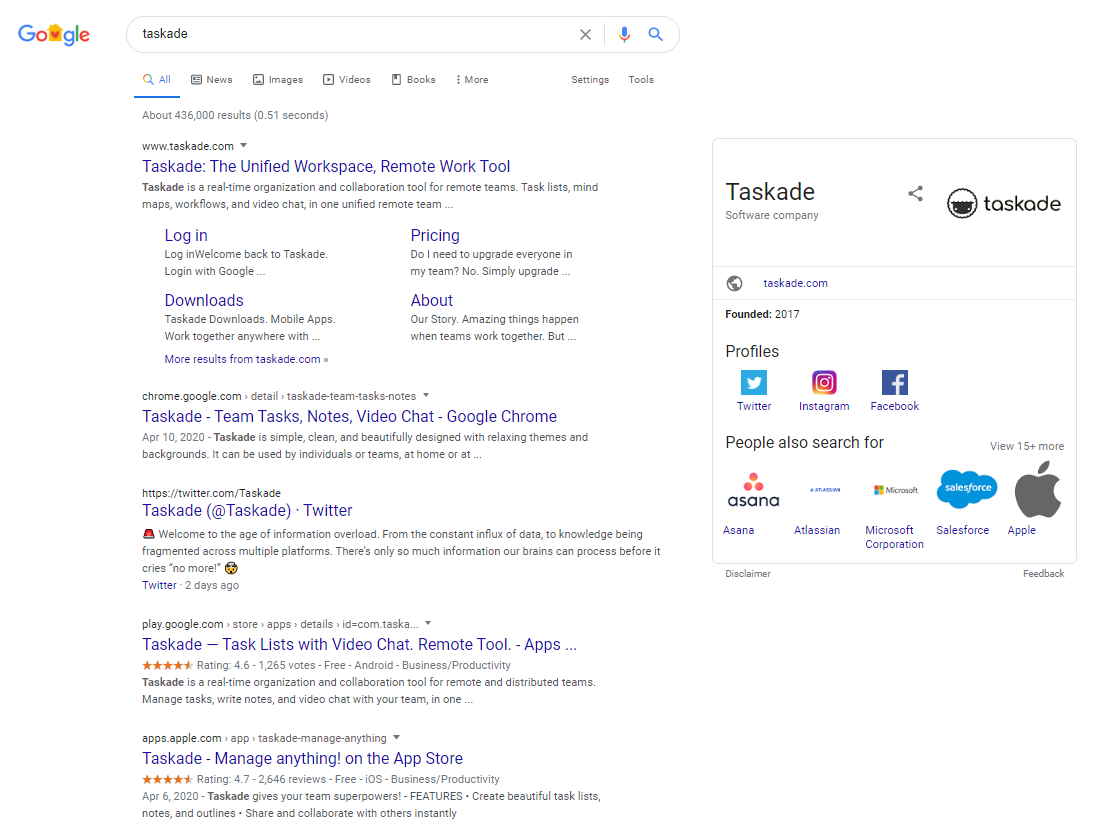Open the Atlassian text link

click(817, 530)
